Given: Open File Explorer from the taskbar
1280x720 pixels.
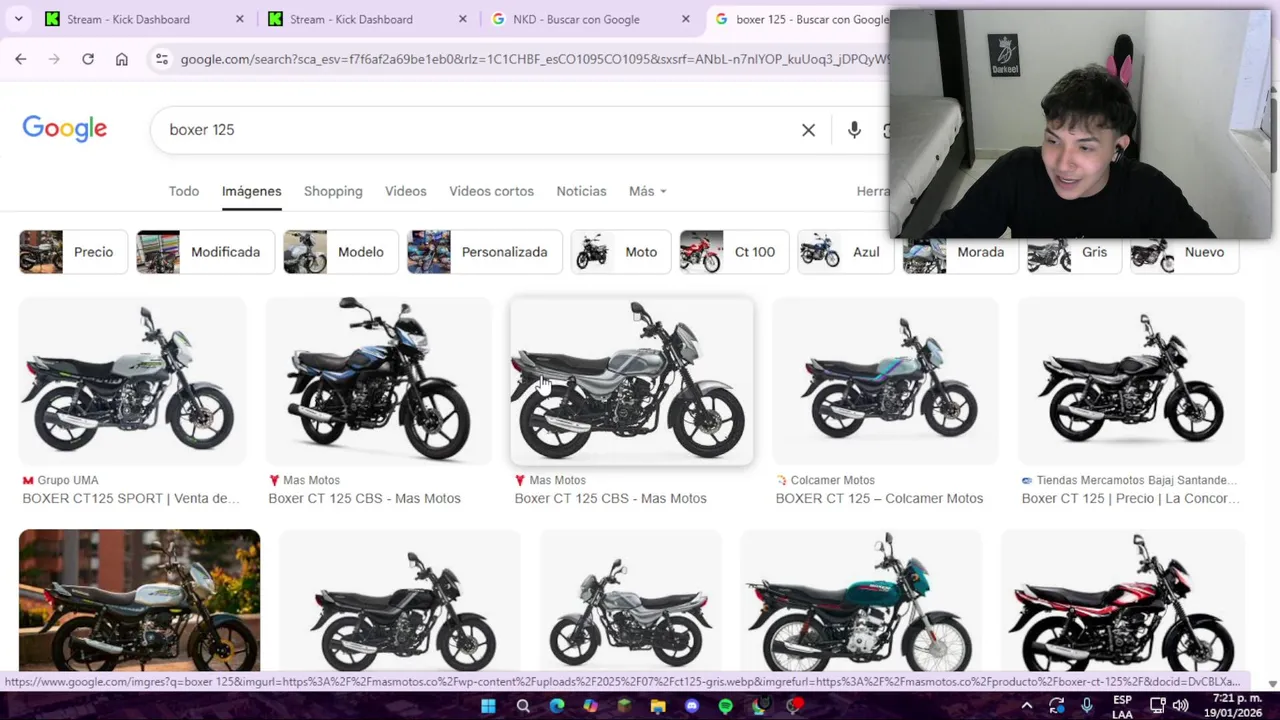Looking at the screenshot, I should tap(658, 706).
